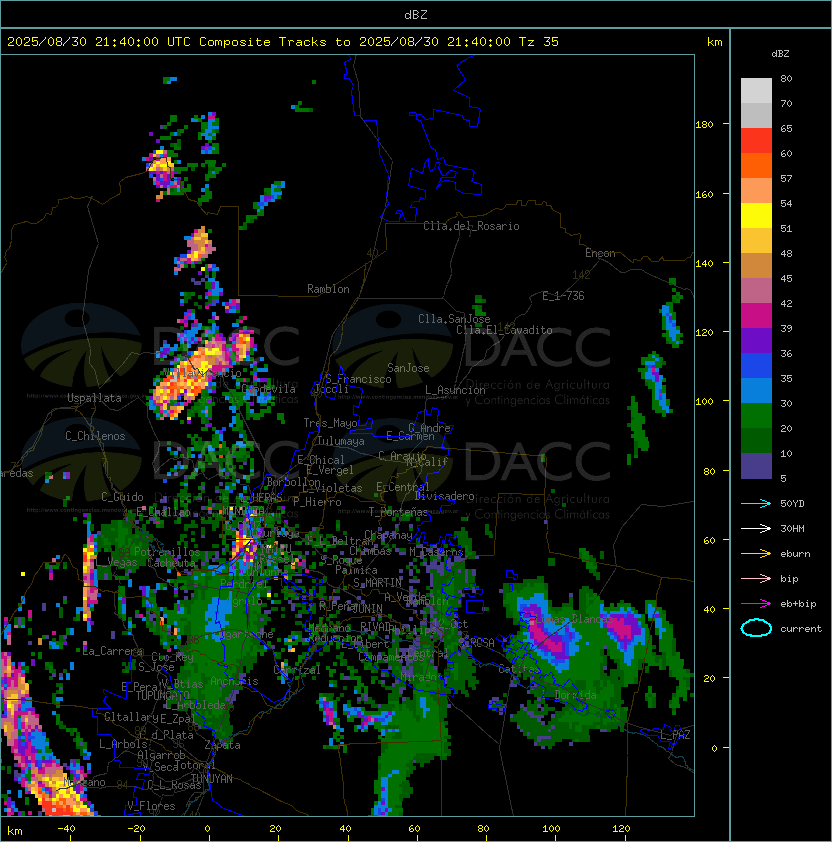Image resolution: width=832 pixels, height=842 pixels.
Task: Click the cyan 50YD arrow in legend
Action: tap(756, 503)
